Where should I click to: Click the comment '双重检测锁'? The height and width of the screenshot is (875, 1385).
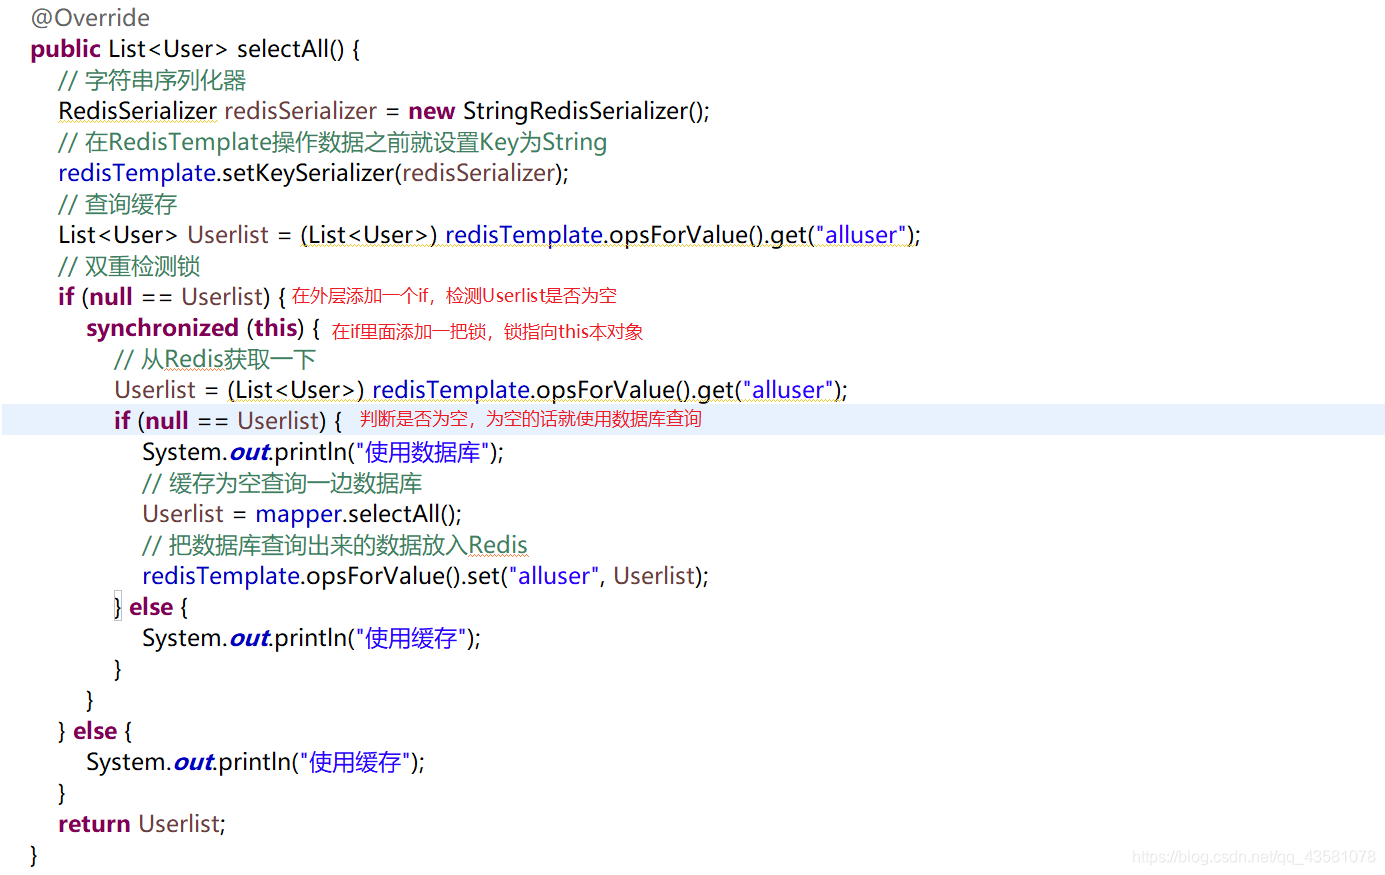[129, 266]
